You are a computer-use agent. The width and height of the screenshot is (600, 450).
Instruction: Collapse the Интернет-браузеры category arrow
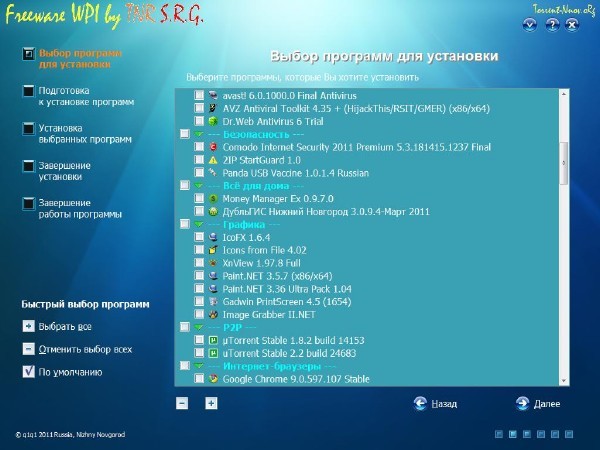click(x=199, y=366)
